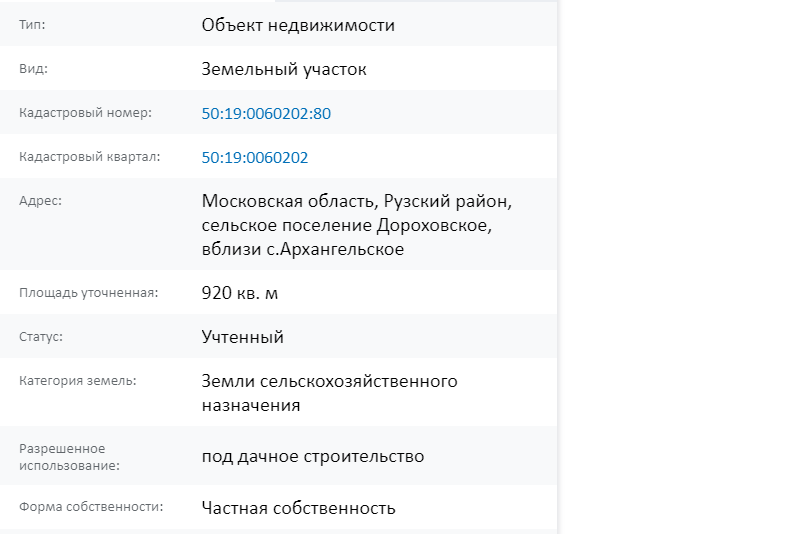This screenshot has width=801, height=534.
Task: Select the '920 кв. м' area value
Action: (x=240, y=293)
